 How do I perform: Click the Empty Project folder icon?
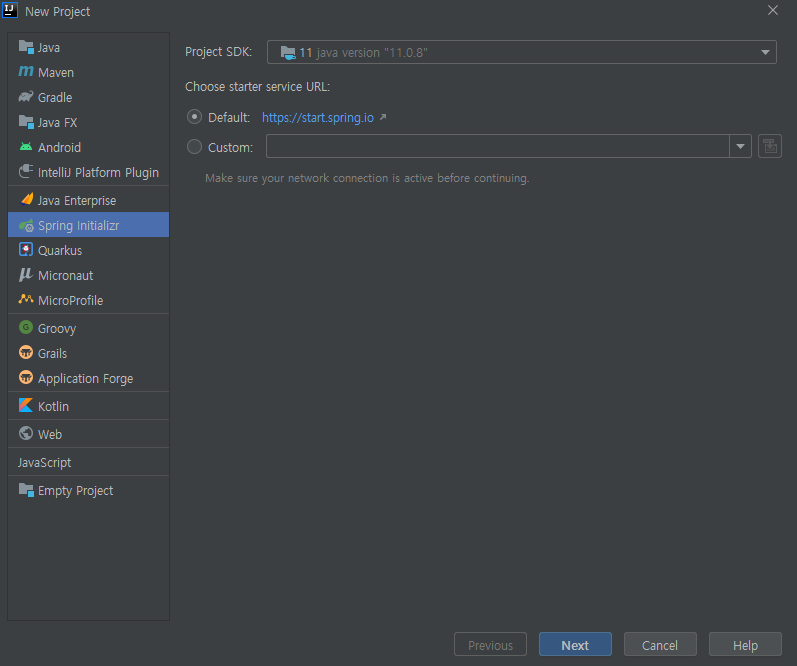[26, 490]
